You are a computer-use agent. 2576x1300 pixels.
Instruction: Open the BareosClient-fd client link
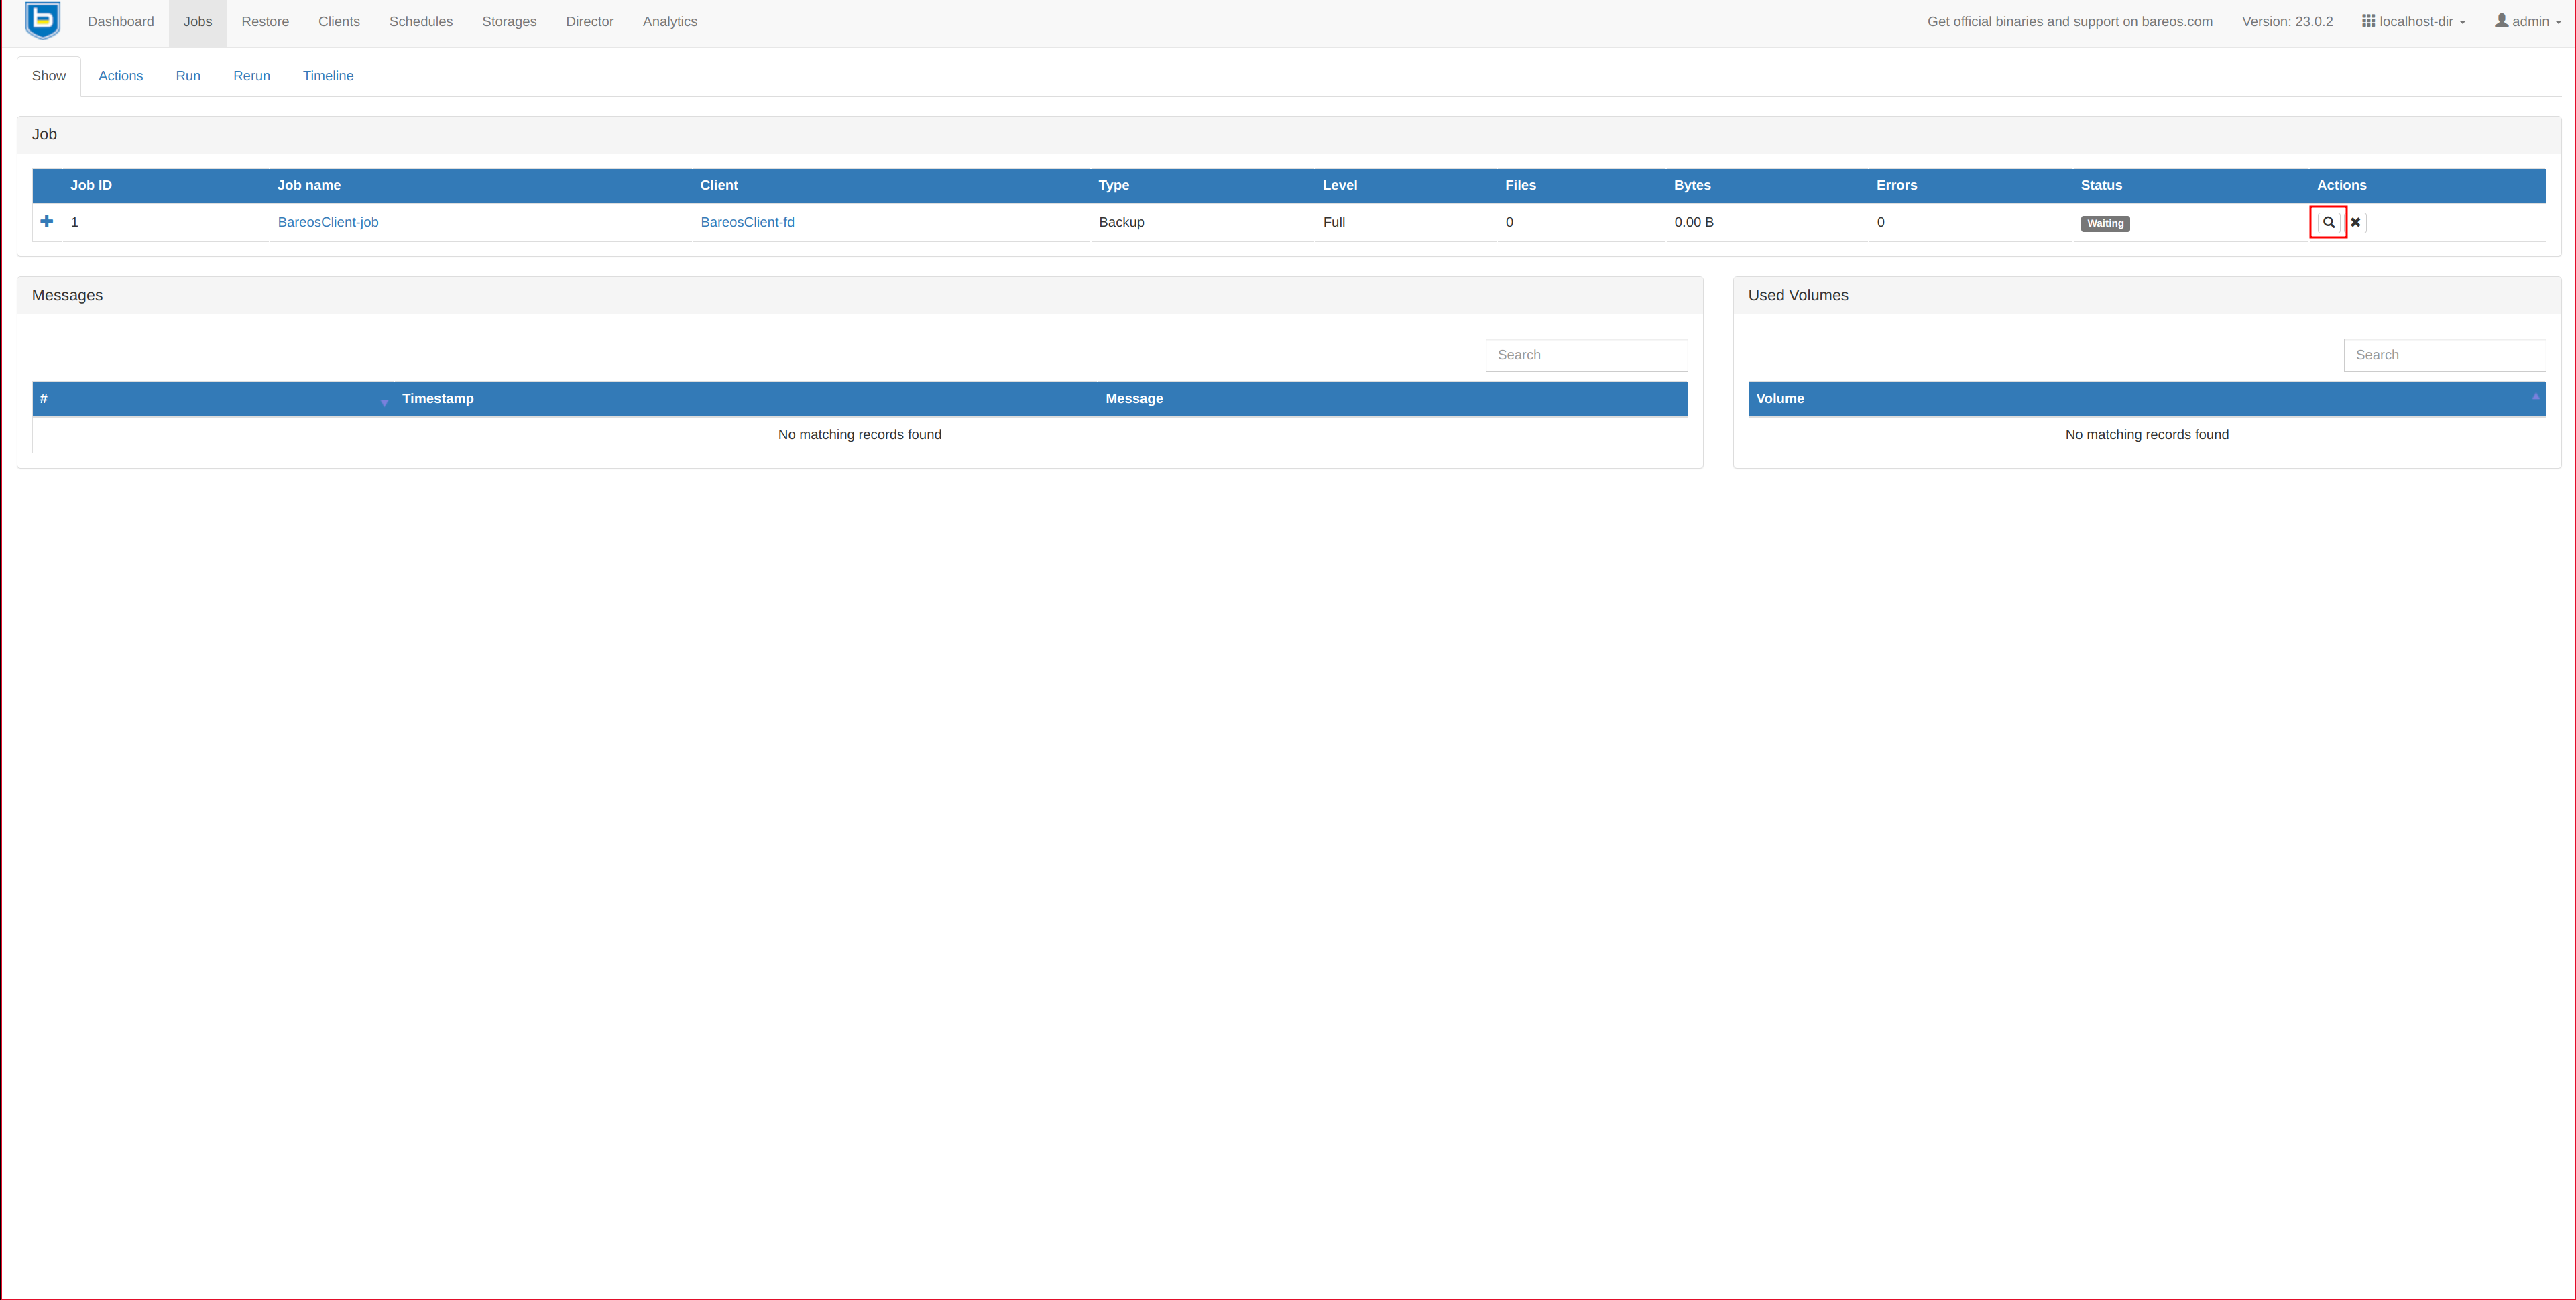(747, 222)
